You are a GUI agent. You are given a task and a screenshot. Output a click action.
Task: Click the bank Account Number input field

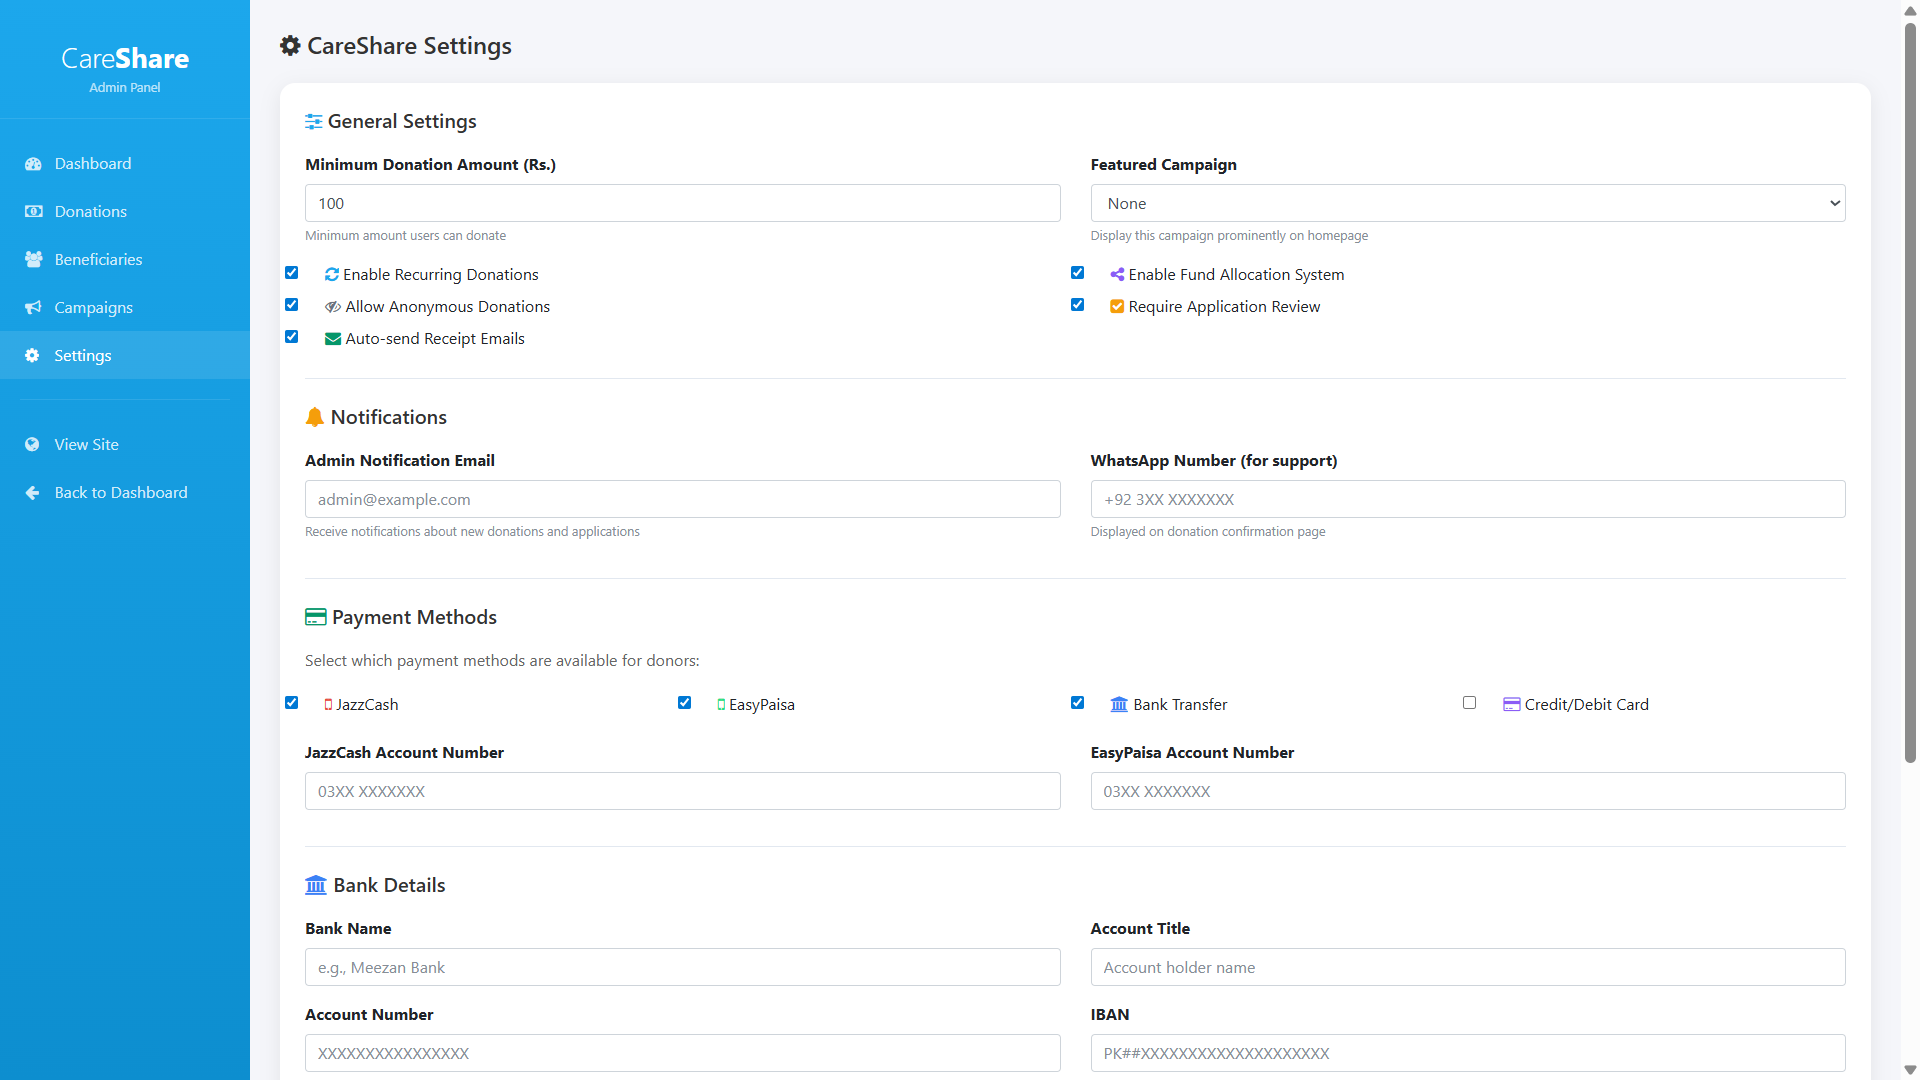tap(683, 1053)
